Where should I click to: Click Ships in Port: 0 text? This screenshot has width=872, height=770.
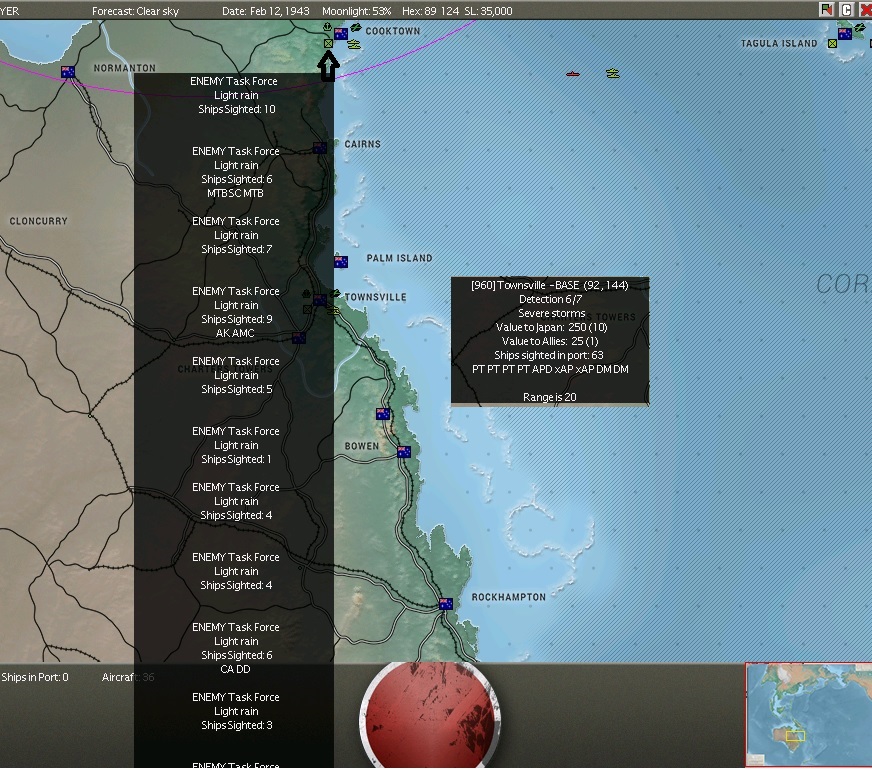point(35,677)
